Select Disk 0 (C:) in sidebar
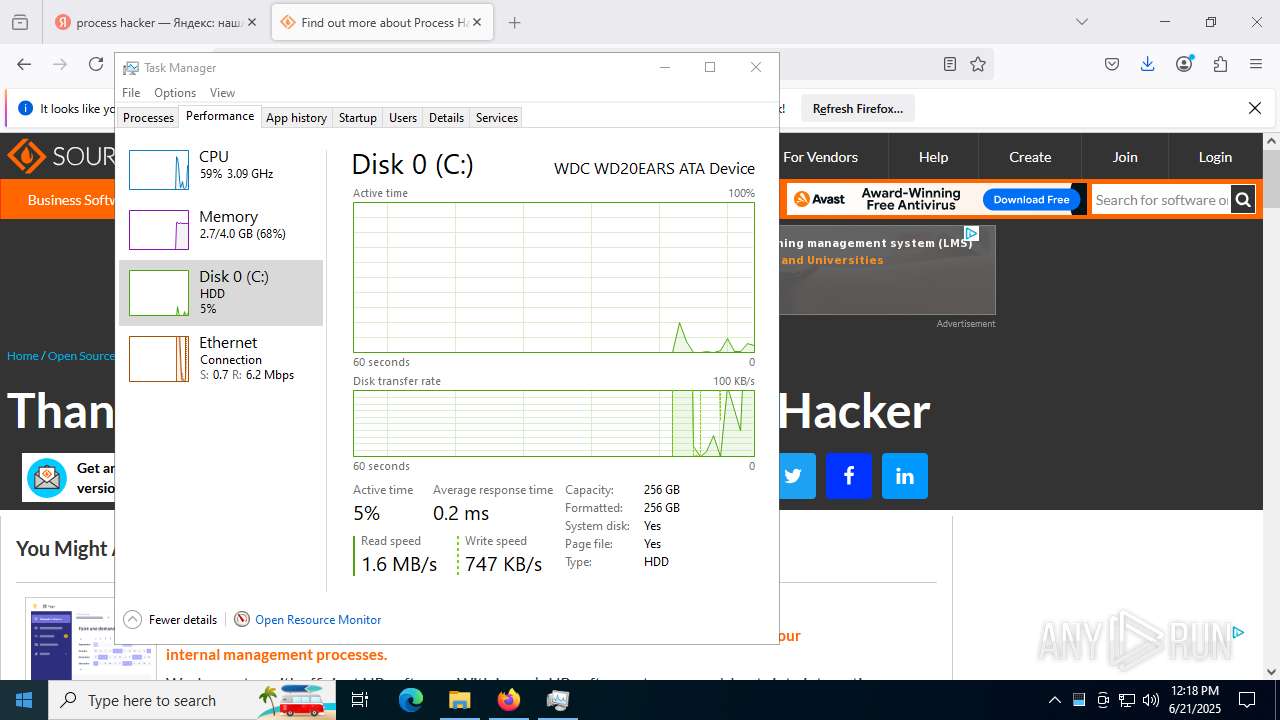This screenshot has height=720, width=1280. coord(221,293)
